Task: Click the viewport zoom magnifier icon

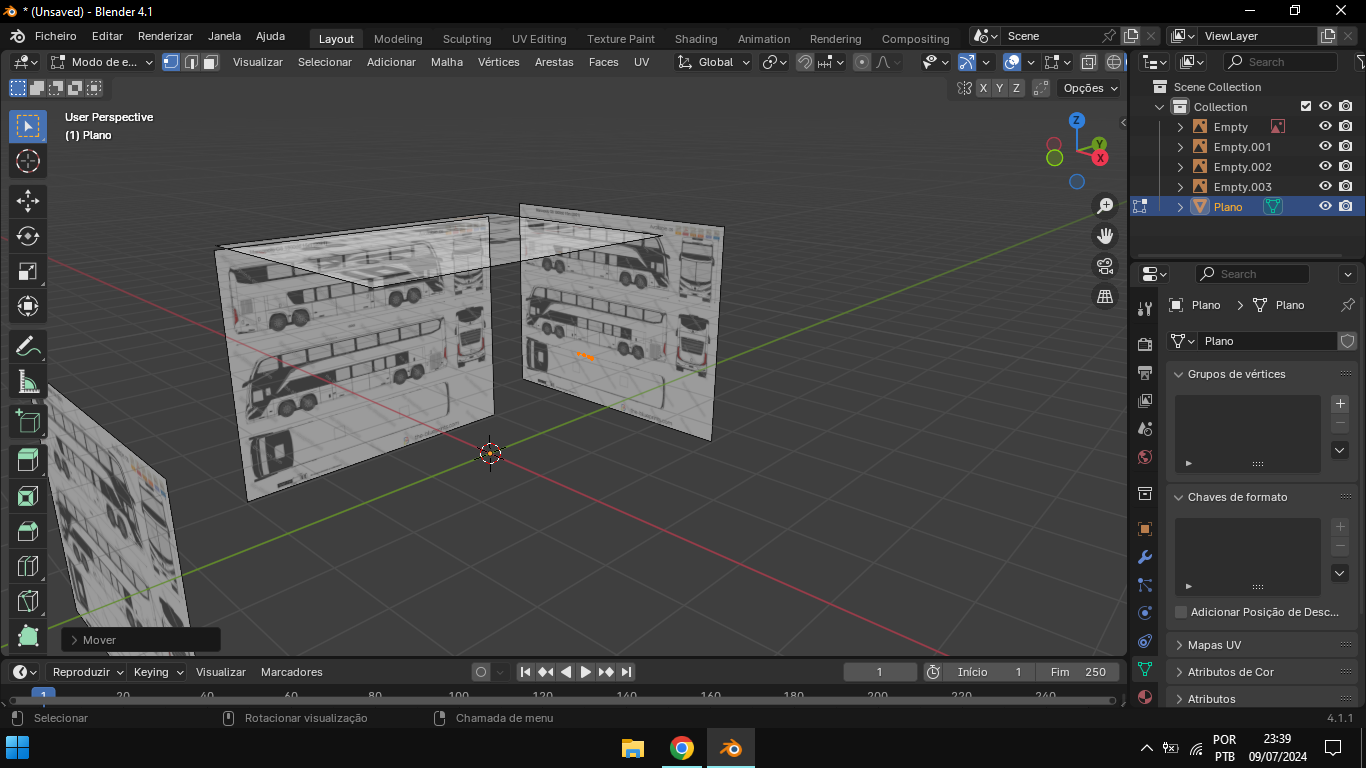Action: click(1105, 206)
